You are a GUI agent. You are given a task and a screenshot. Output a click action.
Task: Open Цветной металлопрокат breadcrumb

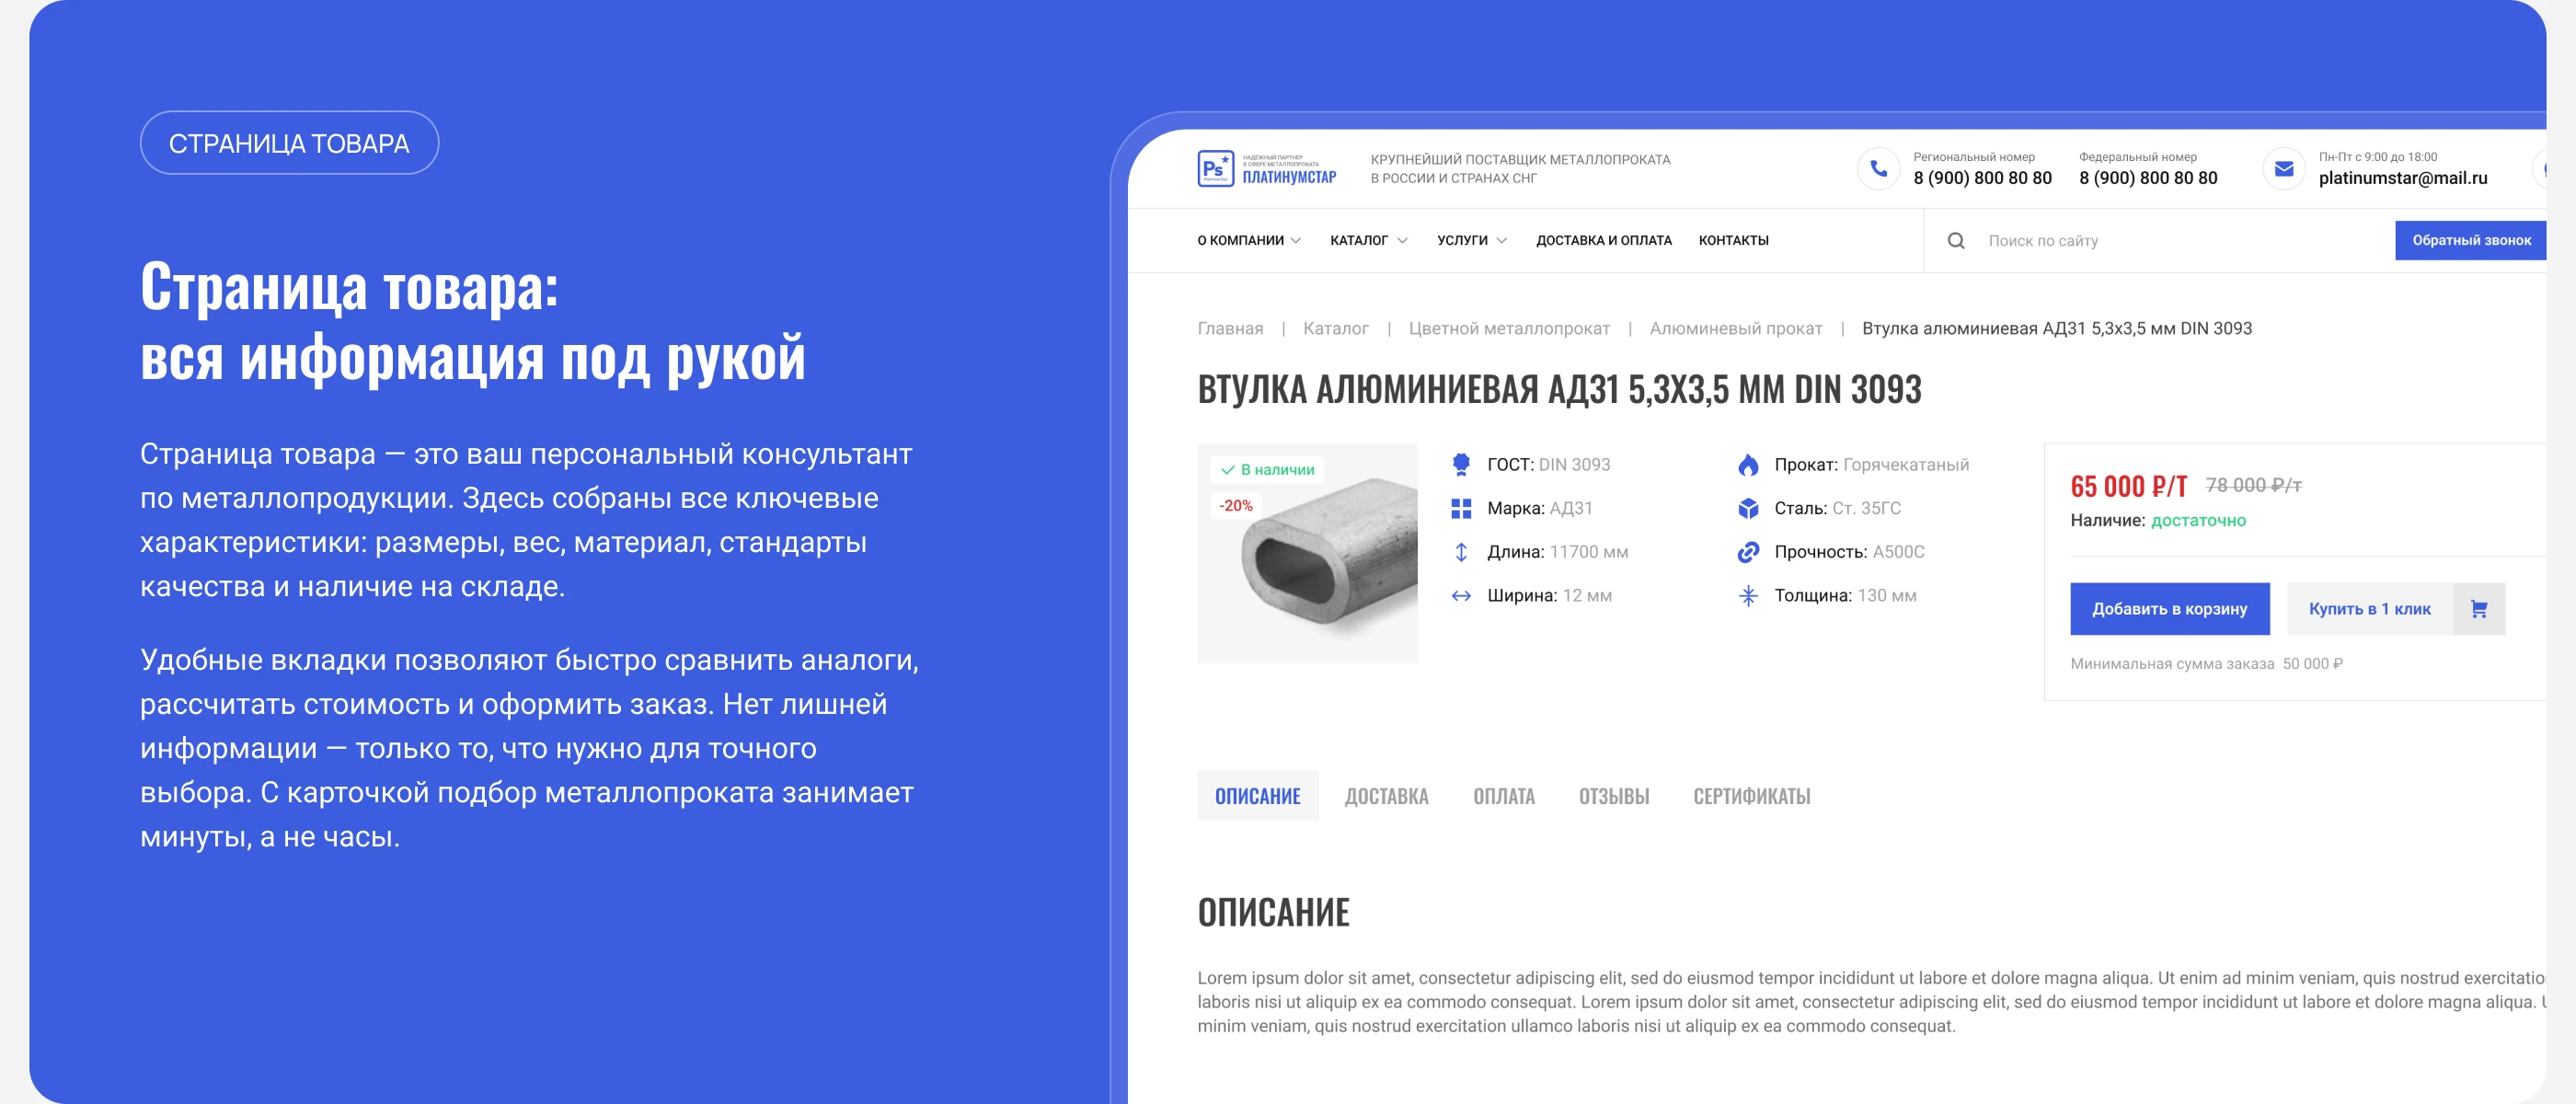tap(1508, 329)
